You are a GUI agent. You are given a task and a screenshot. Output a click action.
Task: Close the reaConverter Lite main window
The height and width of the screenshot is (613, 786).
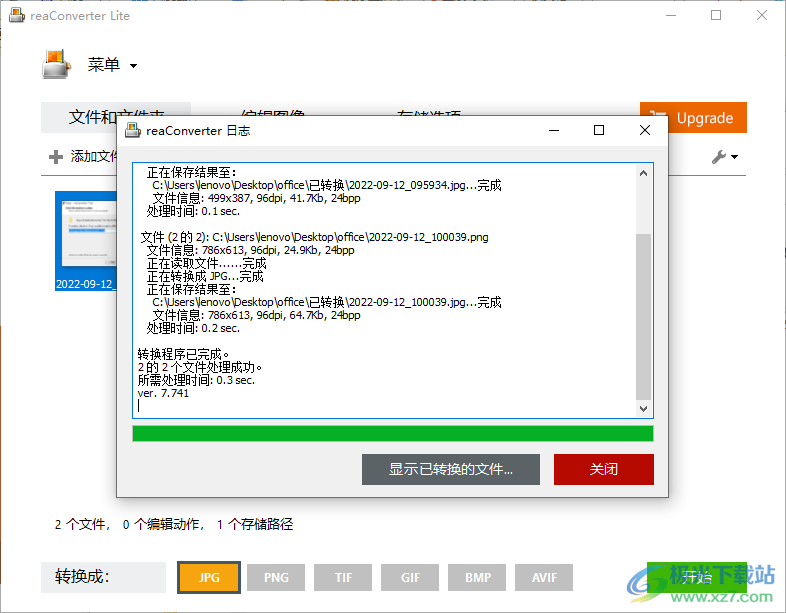pos(762,16)
